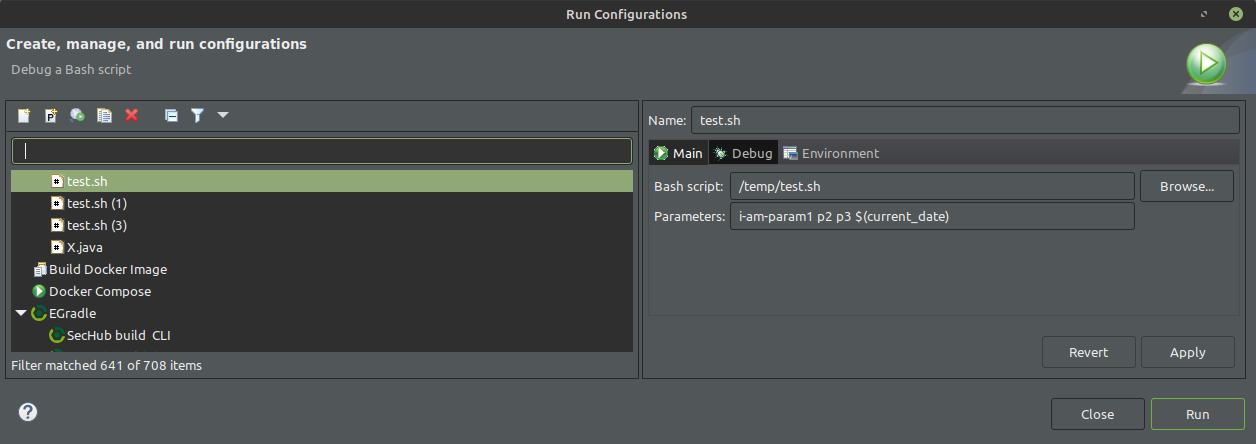1256x444 pixels.
Task: Click the Revert button
Action: 1088,352
